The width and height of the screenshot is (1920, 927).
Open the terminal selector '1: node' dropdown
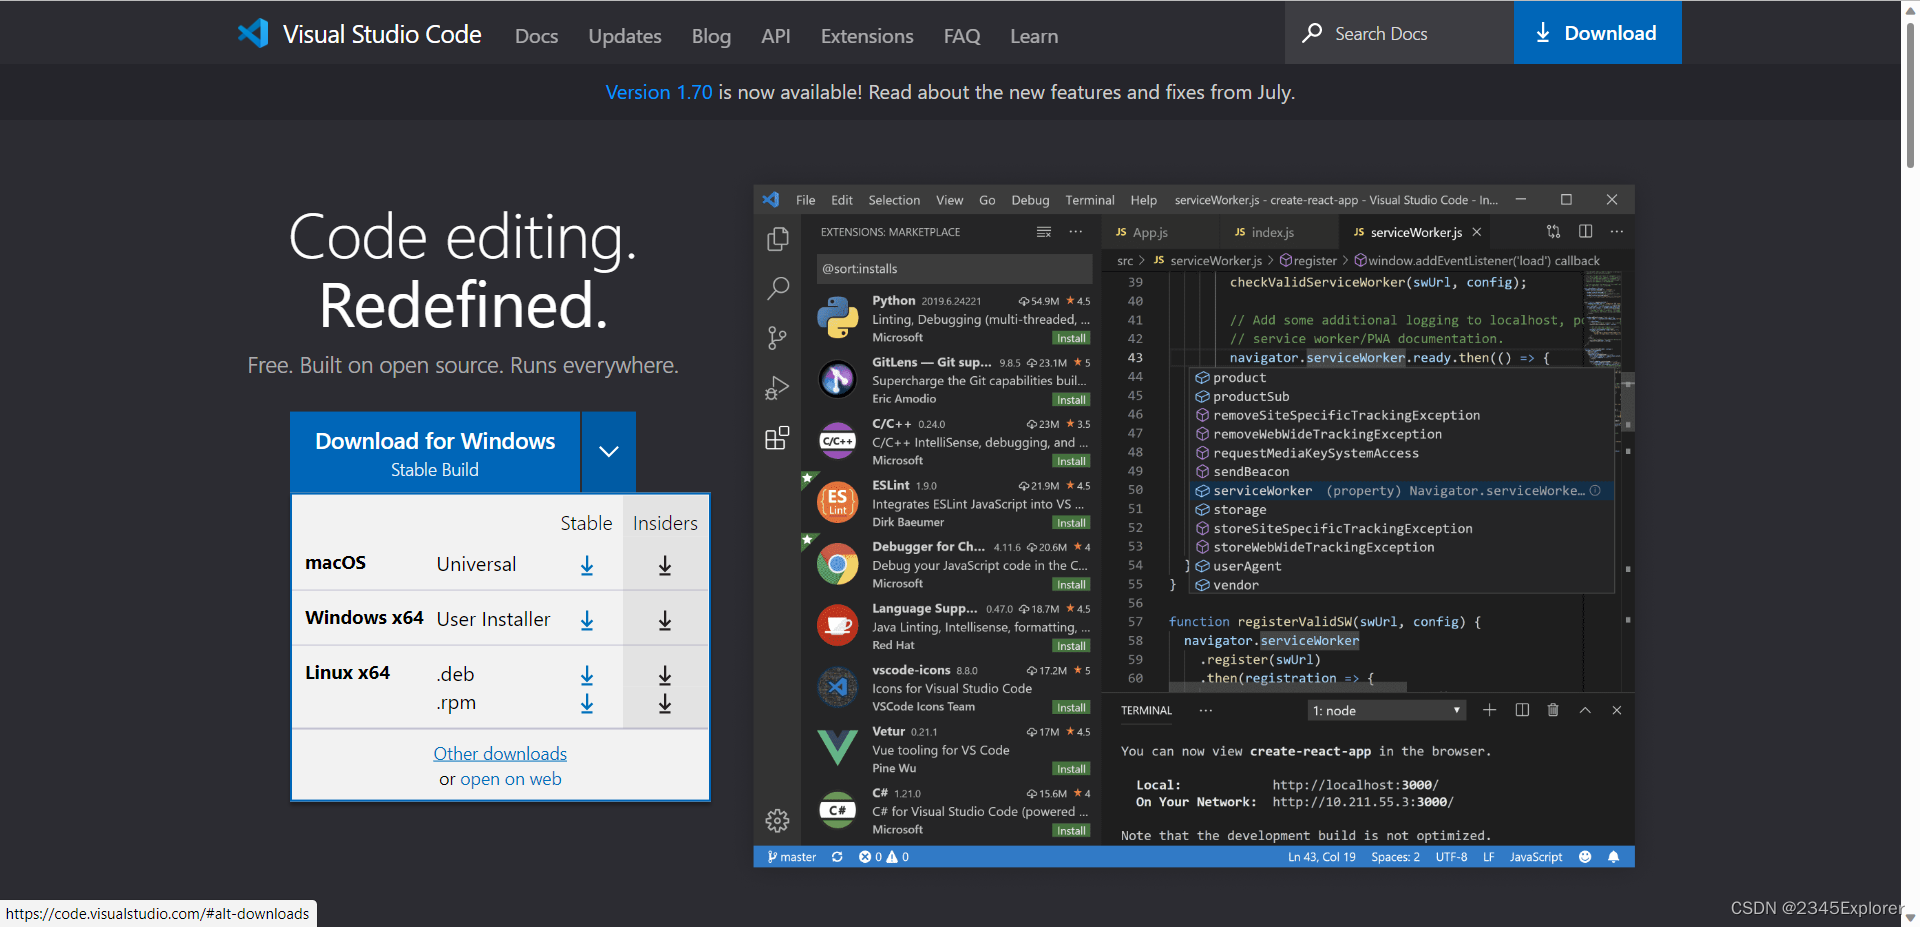coord(1387,710)
